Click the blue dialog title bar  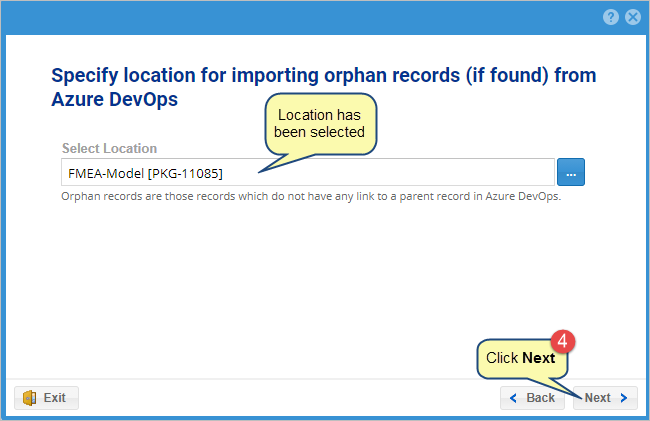(x=300, y=17)
